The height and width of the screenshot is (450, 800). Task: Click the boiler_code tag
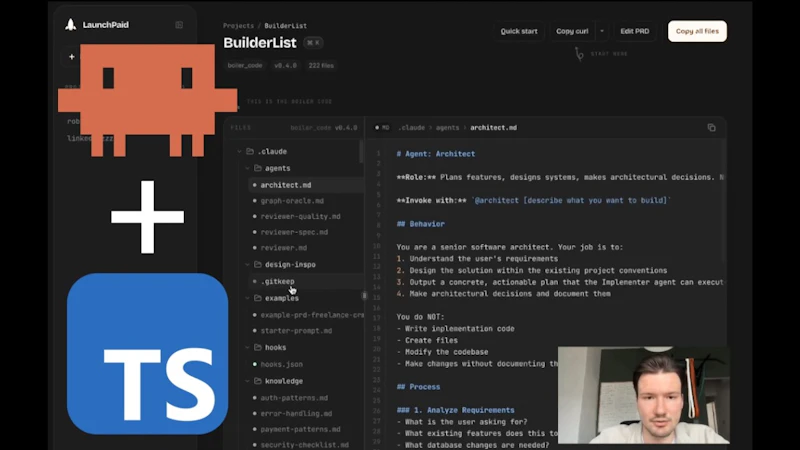(245, 65)
